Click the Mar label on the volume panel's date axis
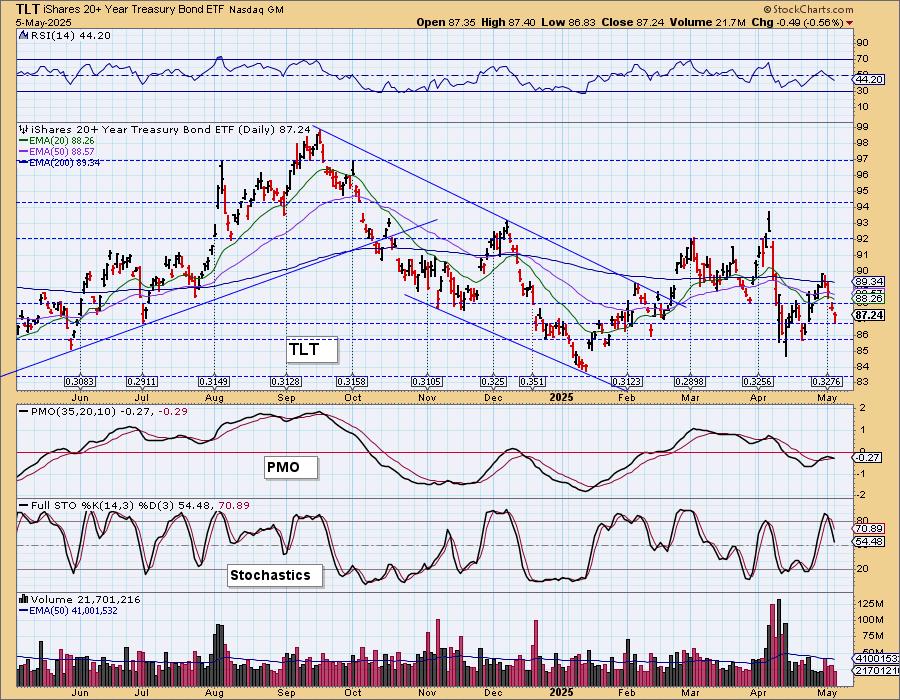The image size is (900, 700). 690,693
